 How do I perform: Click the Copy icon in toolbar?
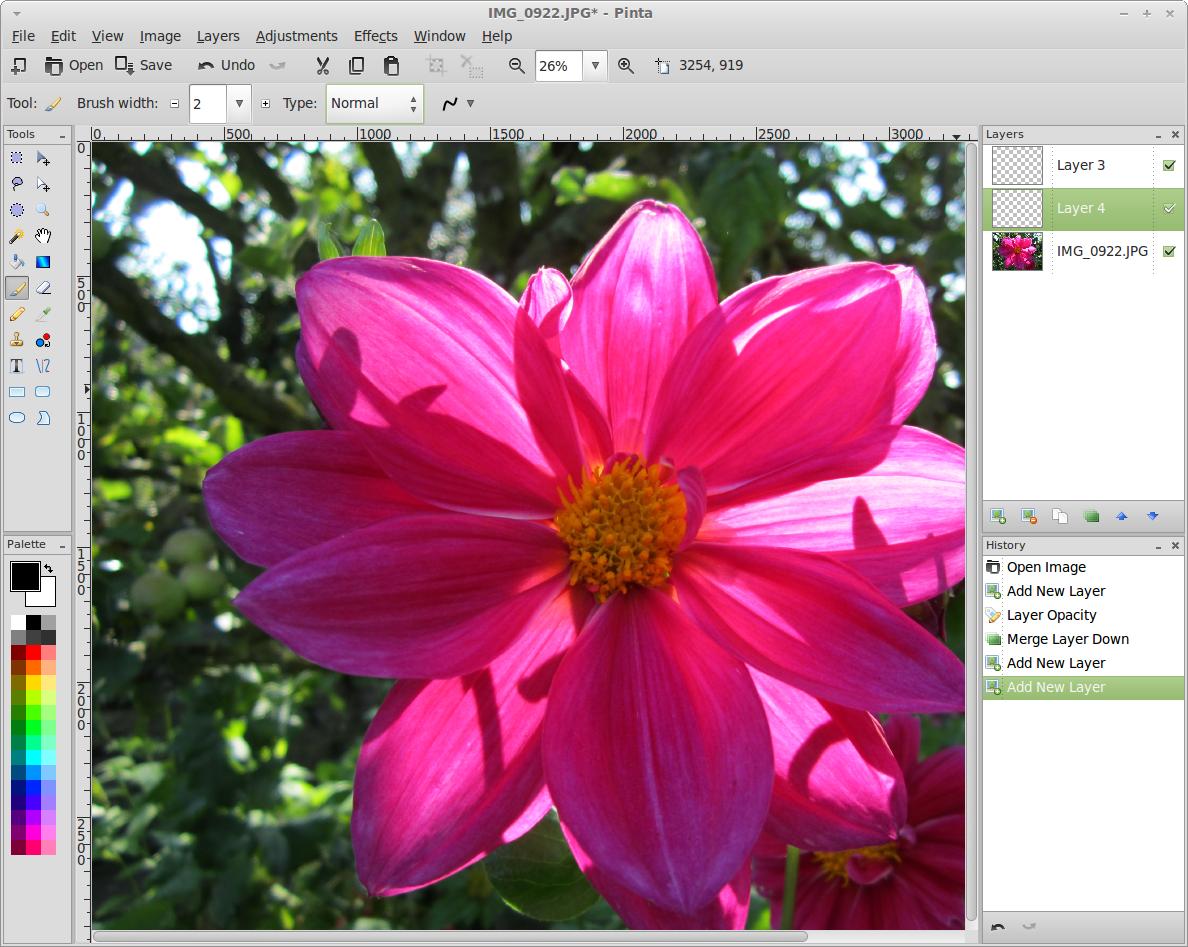point(356,66)
